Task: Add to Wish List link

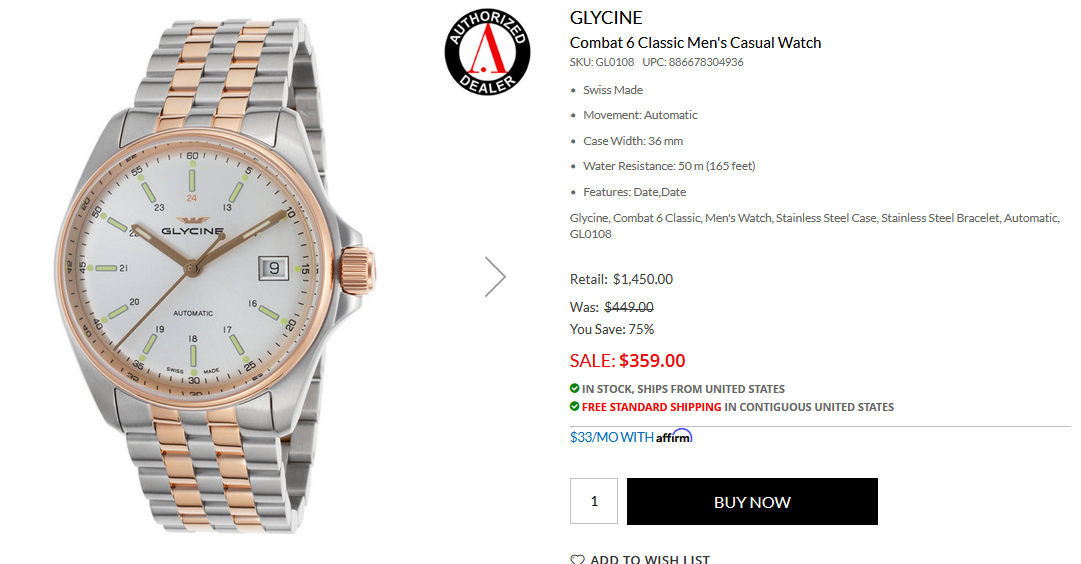Action: pyautogui.click(x=640, y=559)
